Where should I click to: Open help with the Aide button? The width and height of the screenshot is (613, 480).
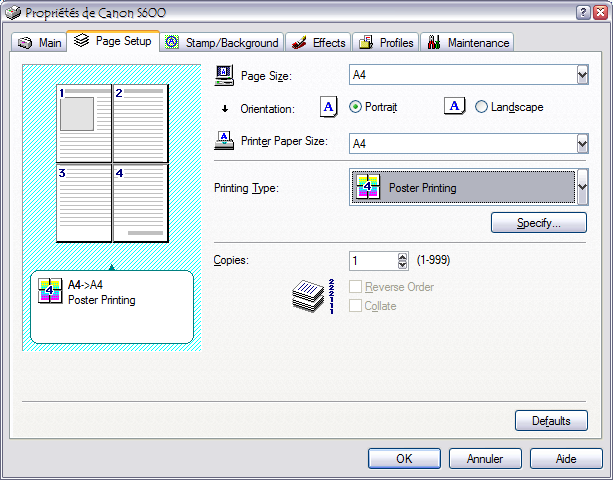click(x=566, y=459)
